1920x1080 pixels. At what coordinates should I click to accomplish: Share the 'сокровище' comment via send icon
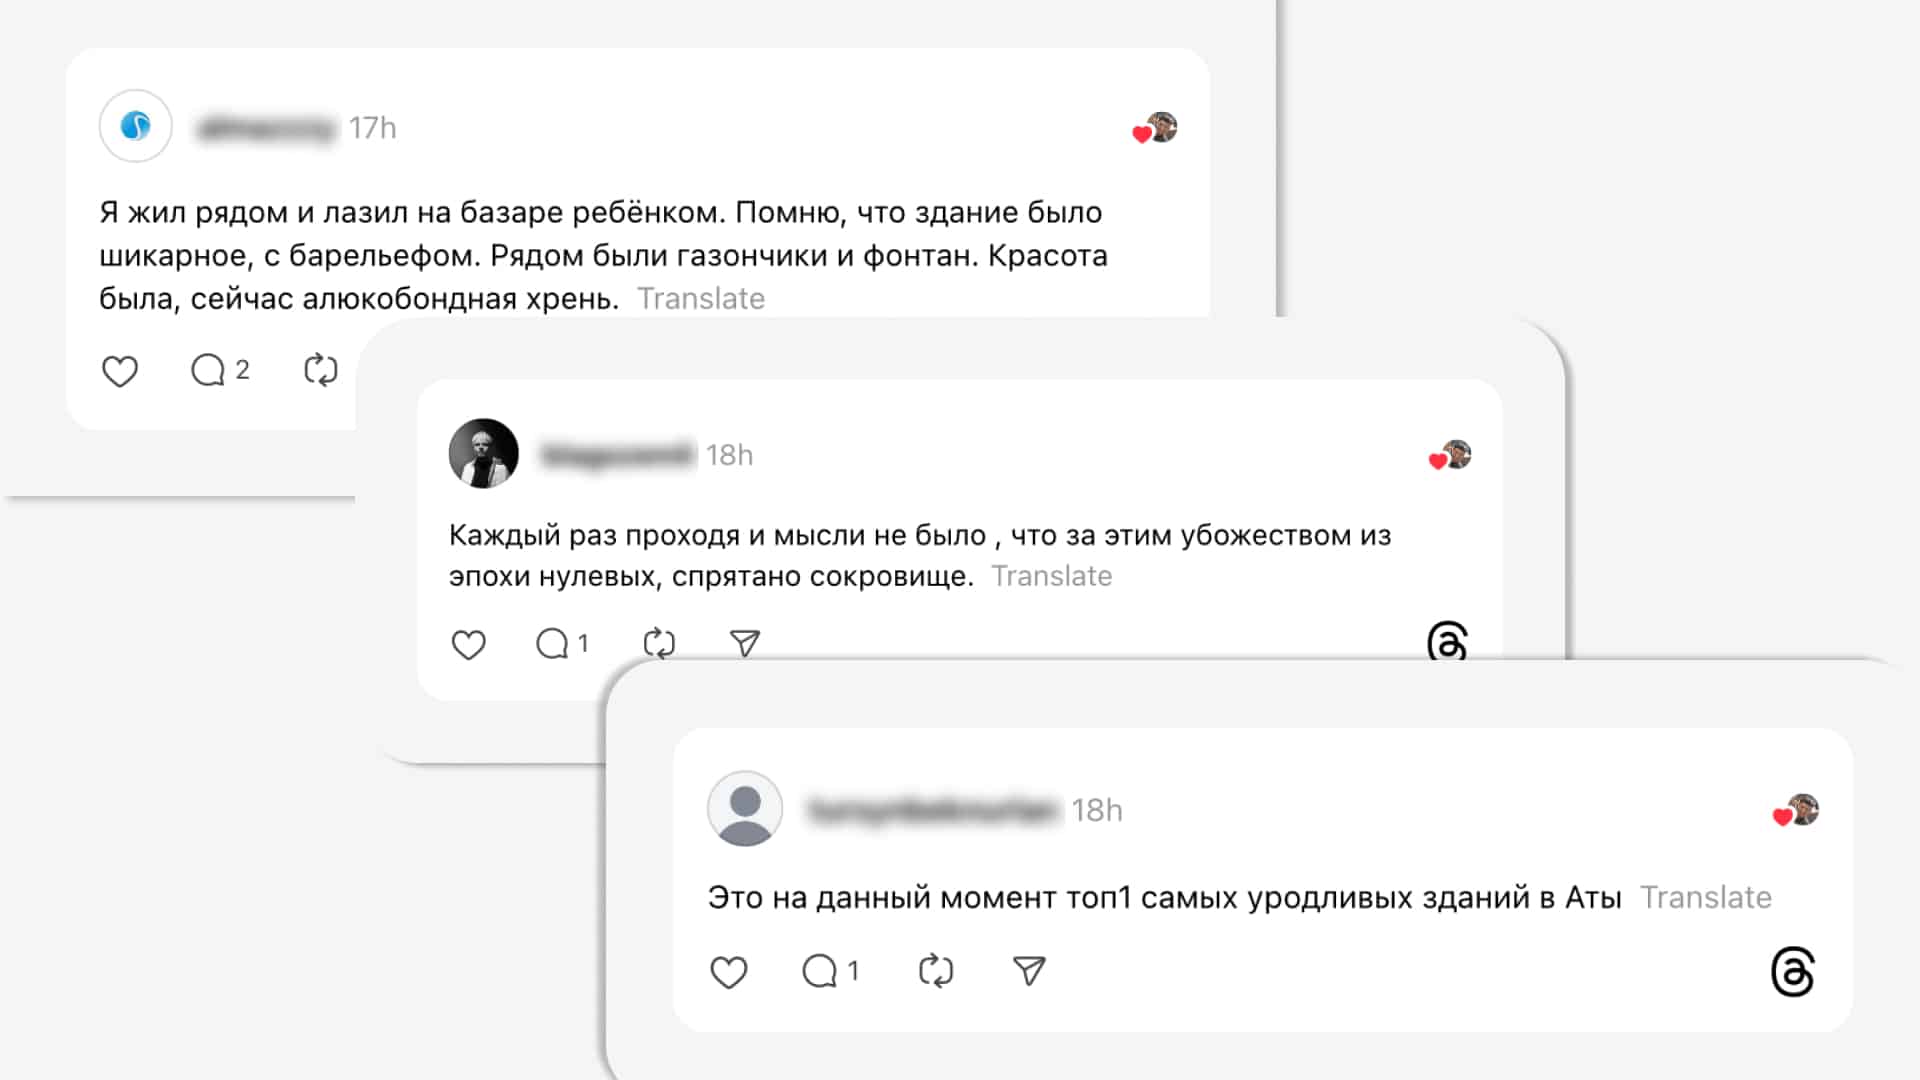[x=745, y=643]
